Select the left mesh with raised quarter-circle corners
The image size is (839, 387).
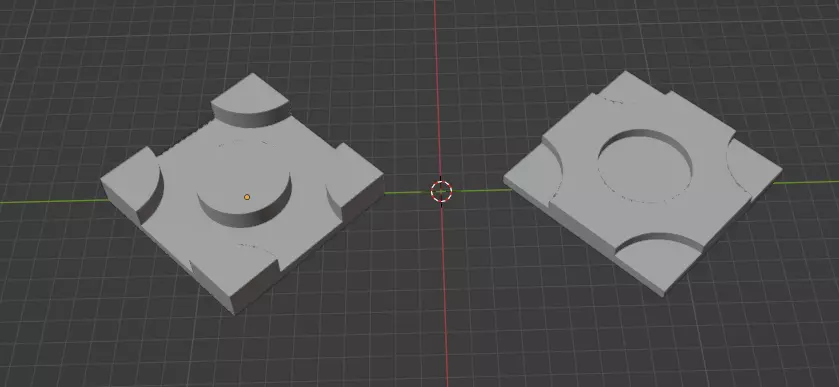pyautogui.click(x=242, y=194)
